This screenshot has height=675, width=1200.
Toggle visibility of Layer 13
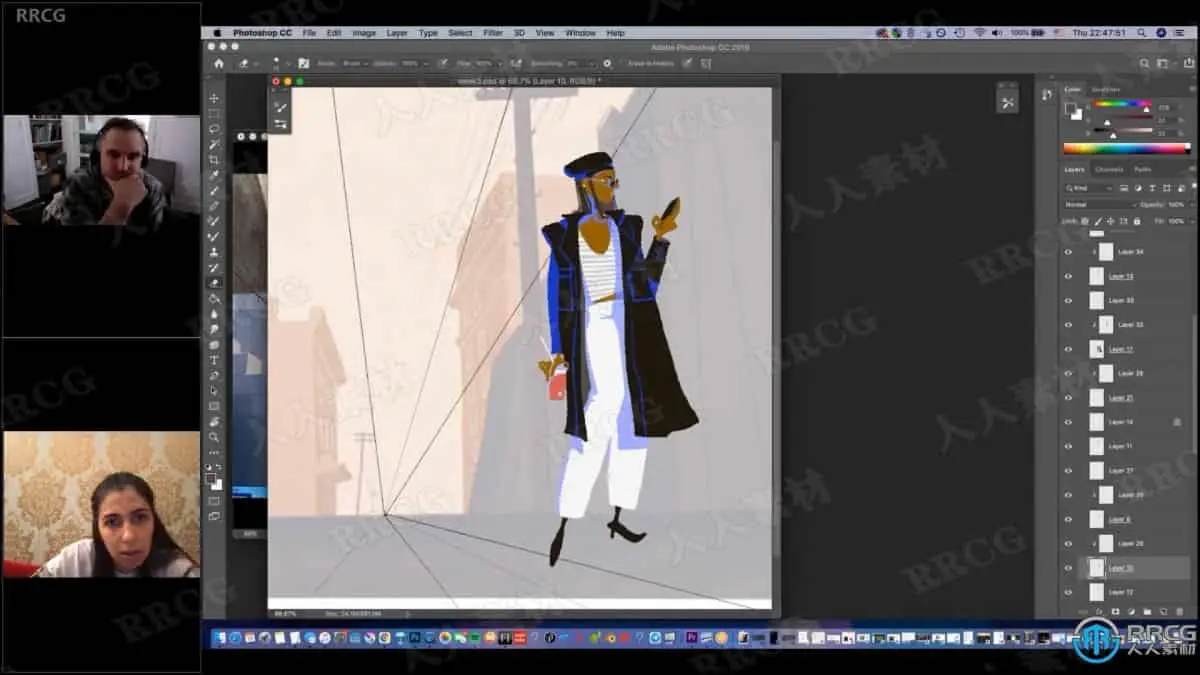[x=1068, y=276]
